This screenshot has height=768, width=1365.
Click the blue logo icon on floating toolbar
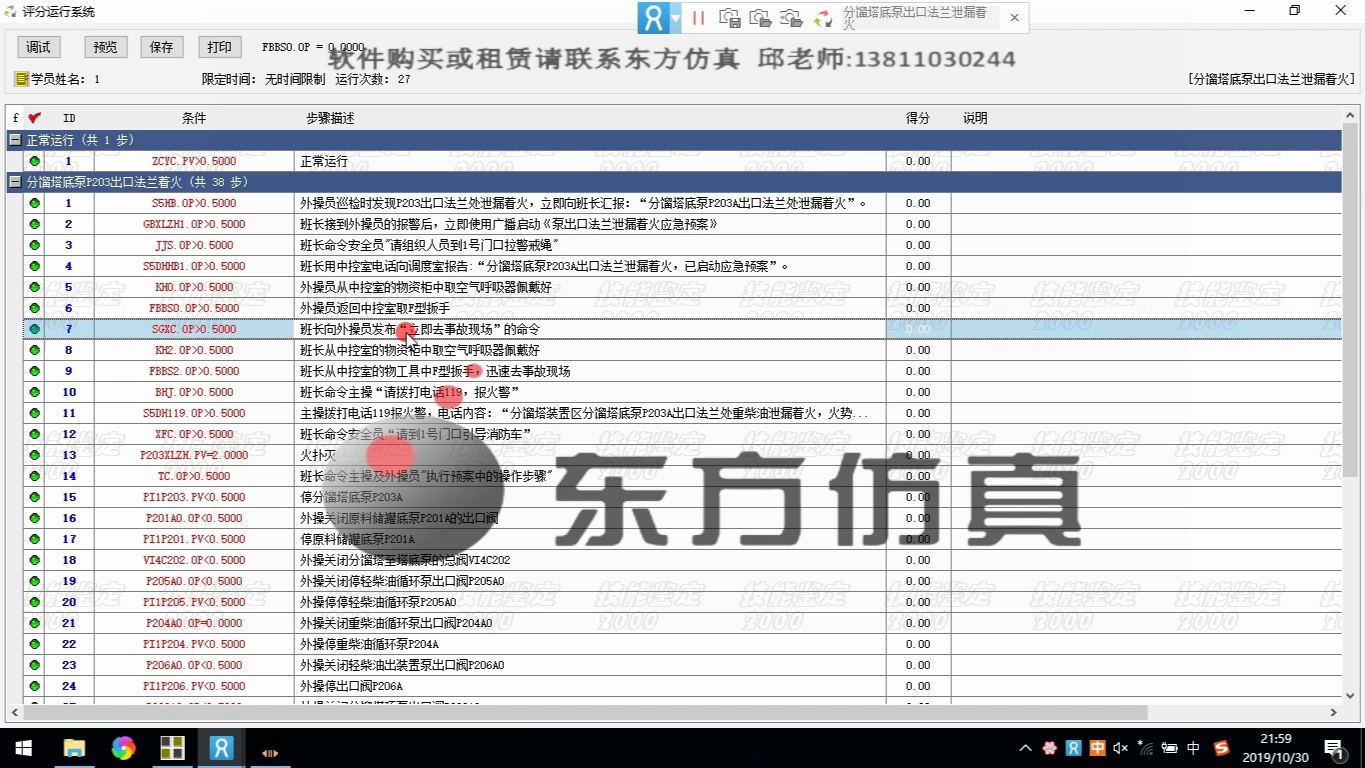(654, 18)
